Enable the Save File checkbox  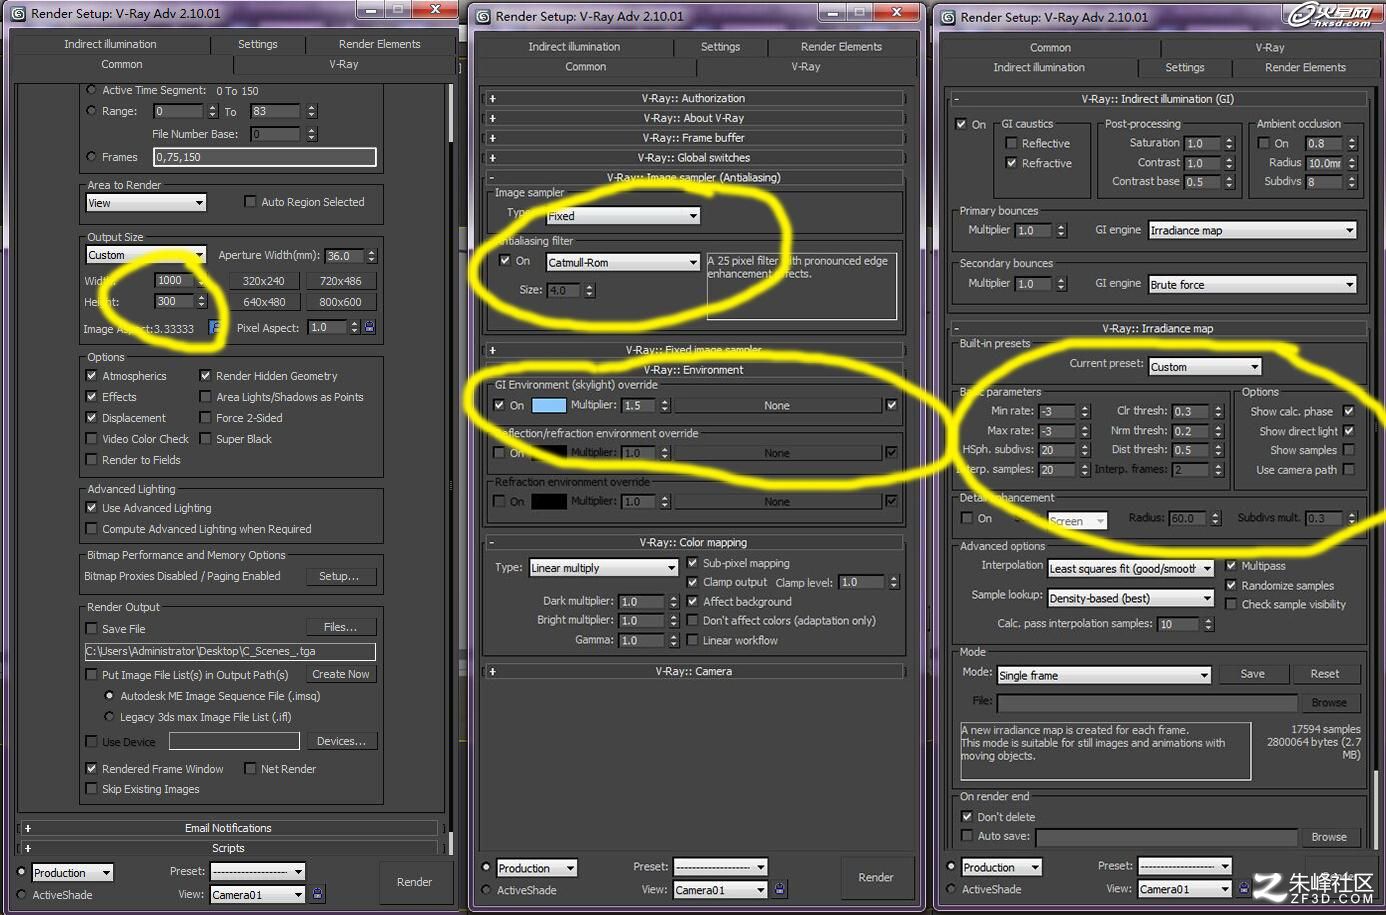[x=92, y=629]
